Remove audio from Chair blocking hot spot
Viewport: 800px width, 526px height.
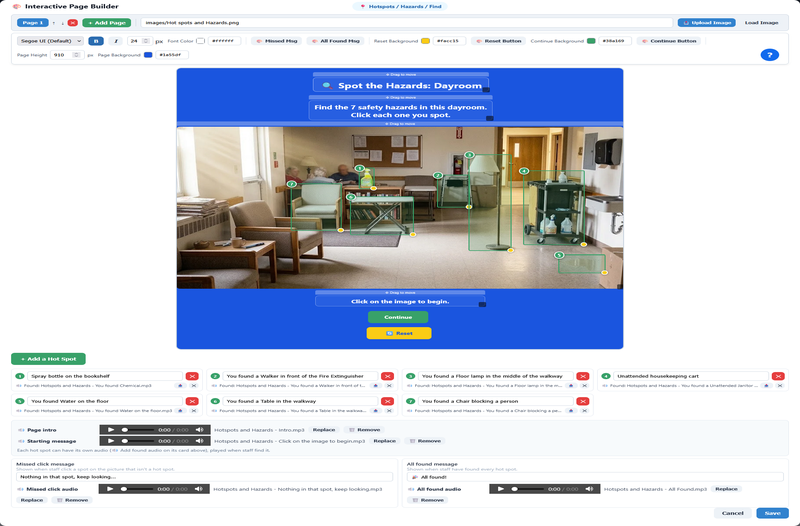[x=585, y=411]
